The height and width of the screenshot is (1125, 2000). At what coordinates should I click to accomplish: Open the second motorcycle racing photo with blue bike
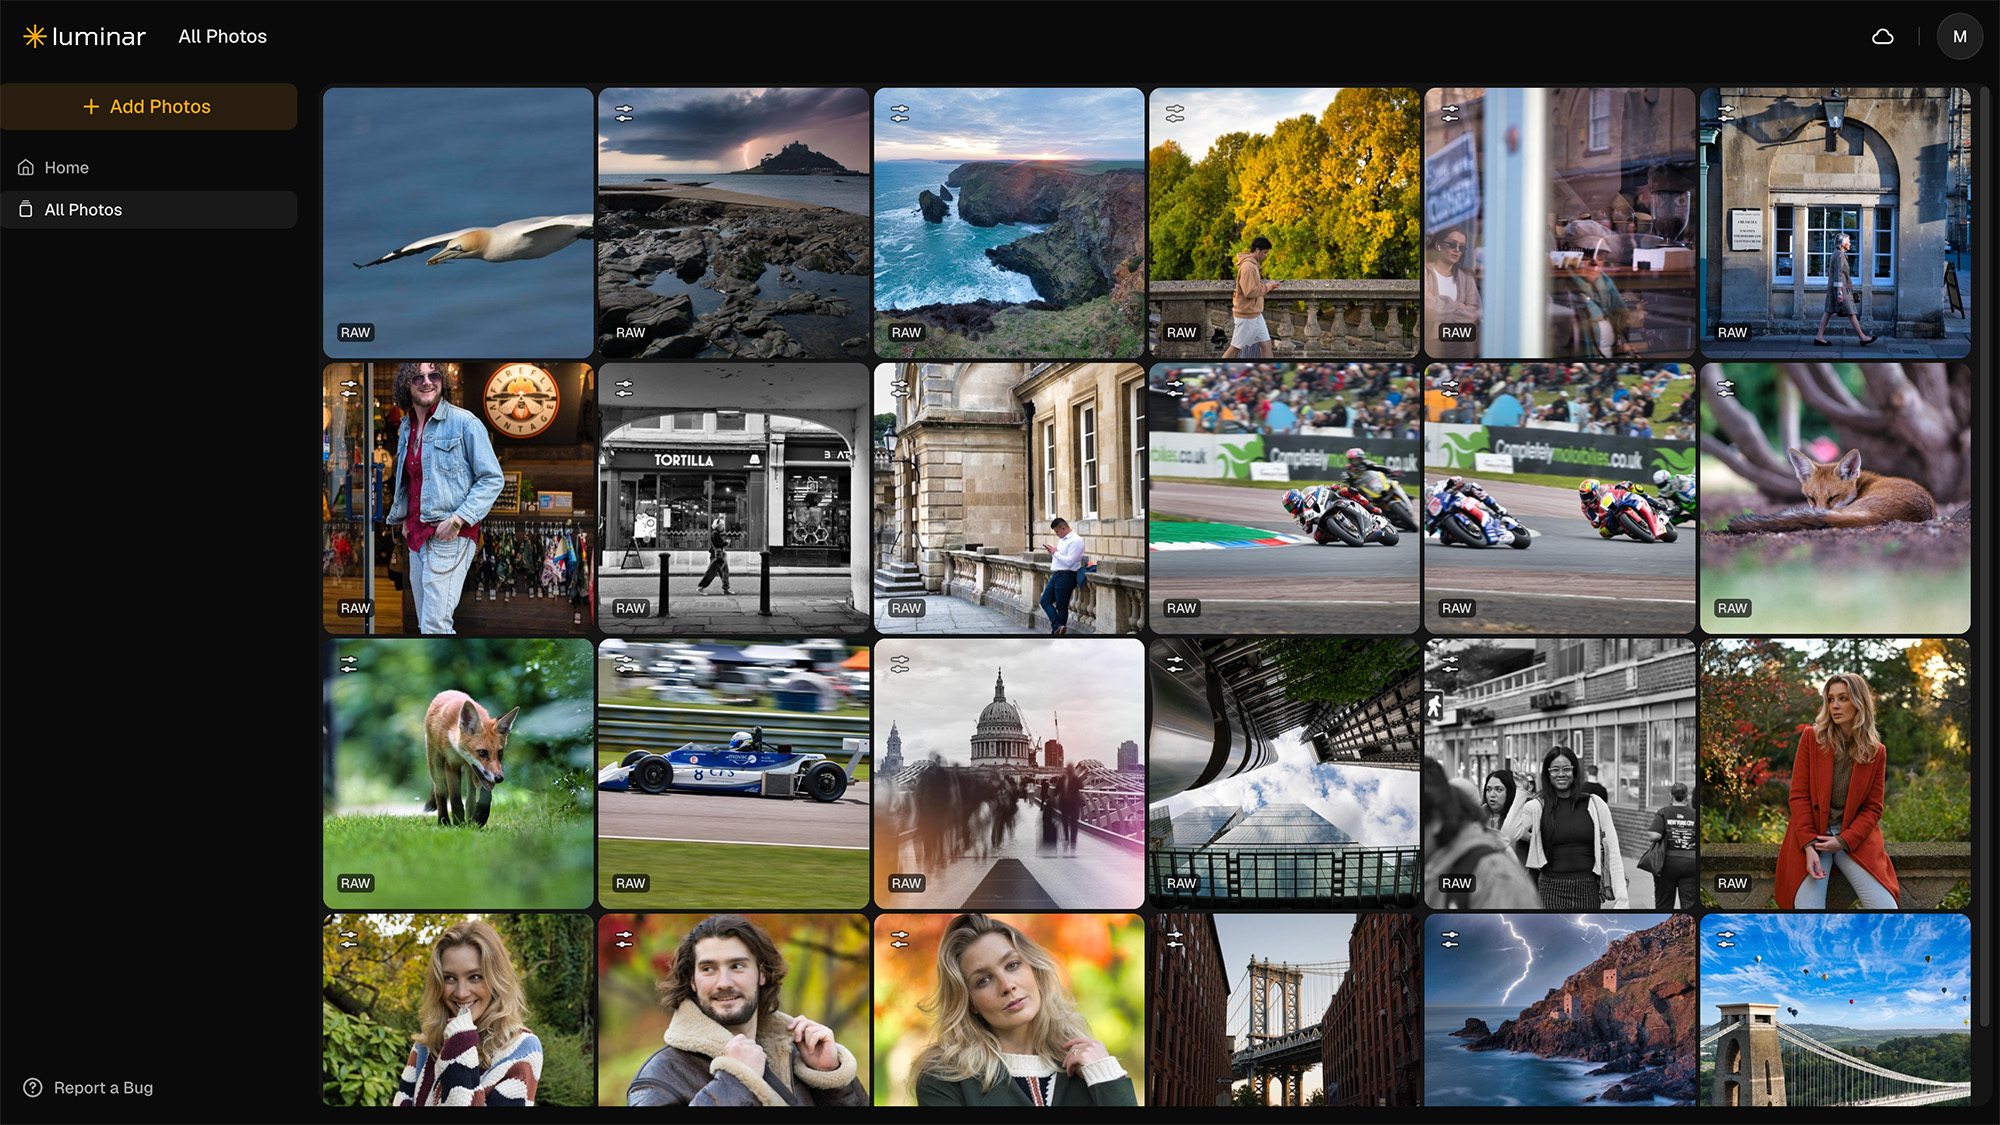pyautogui.click(x=1559, y=498)
